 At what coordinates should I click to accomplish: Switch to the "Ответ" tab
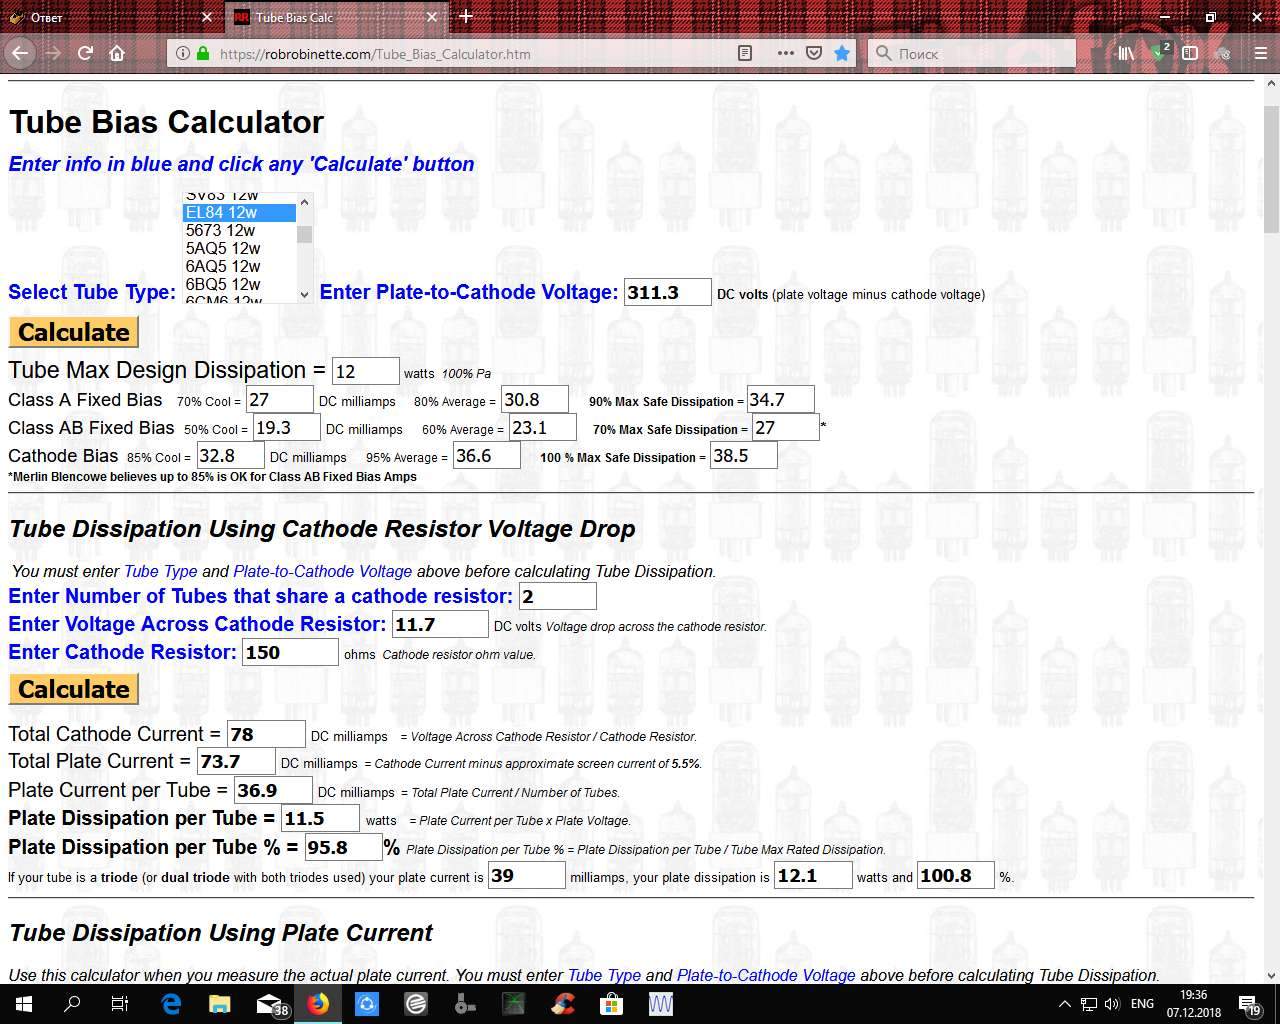click(x=100, y=17)
